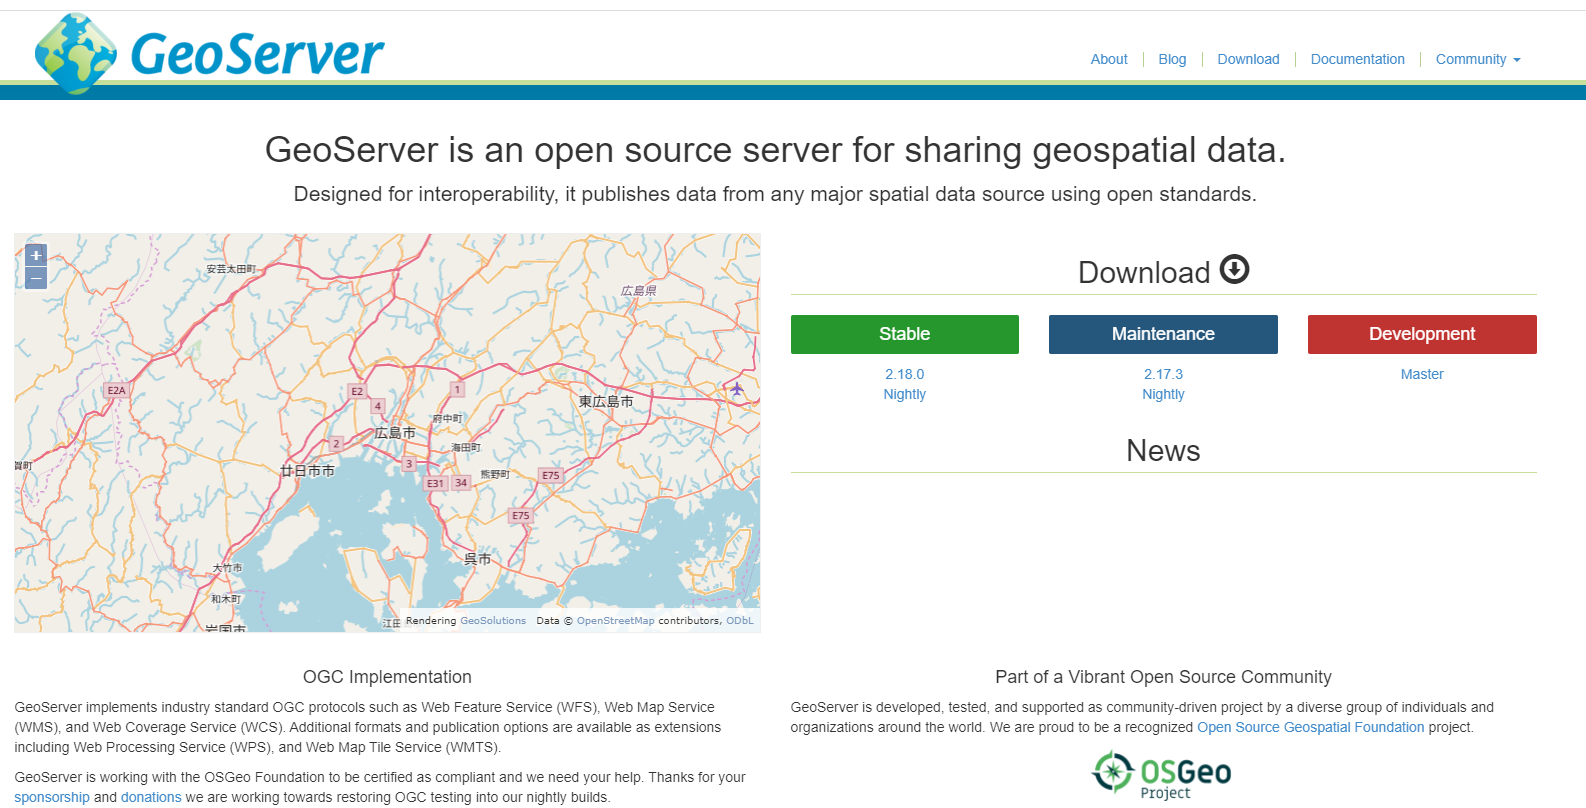The image size is (1586, 808).
Task: Click the red Development button
Action: click(x=1422, y=334)
